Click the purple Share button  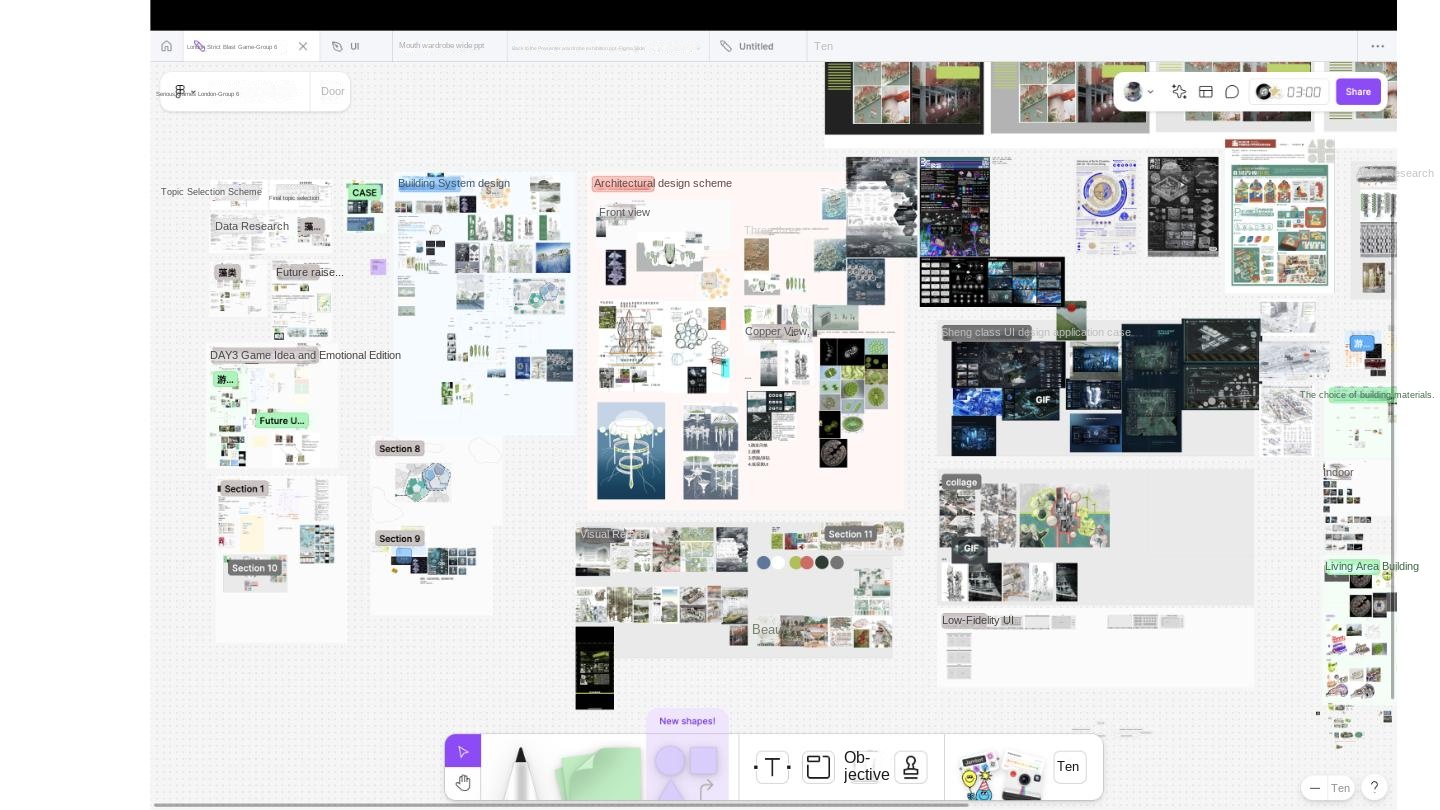click(x=1358, y=92)
